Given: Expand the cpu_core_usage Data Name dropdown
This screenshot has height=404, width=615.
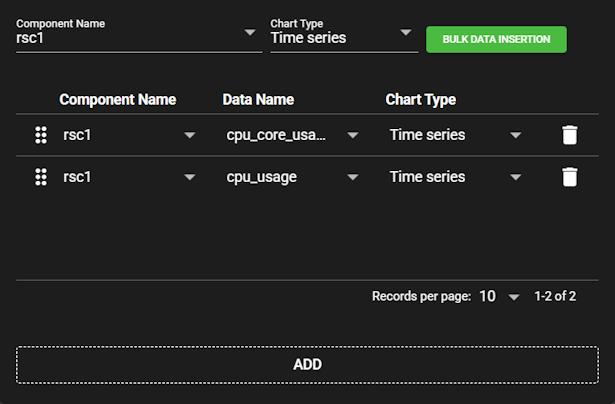Looking at the screenshot, I should 352,136.
